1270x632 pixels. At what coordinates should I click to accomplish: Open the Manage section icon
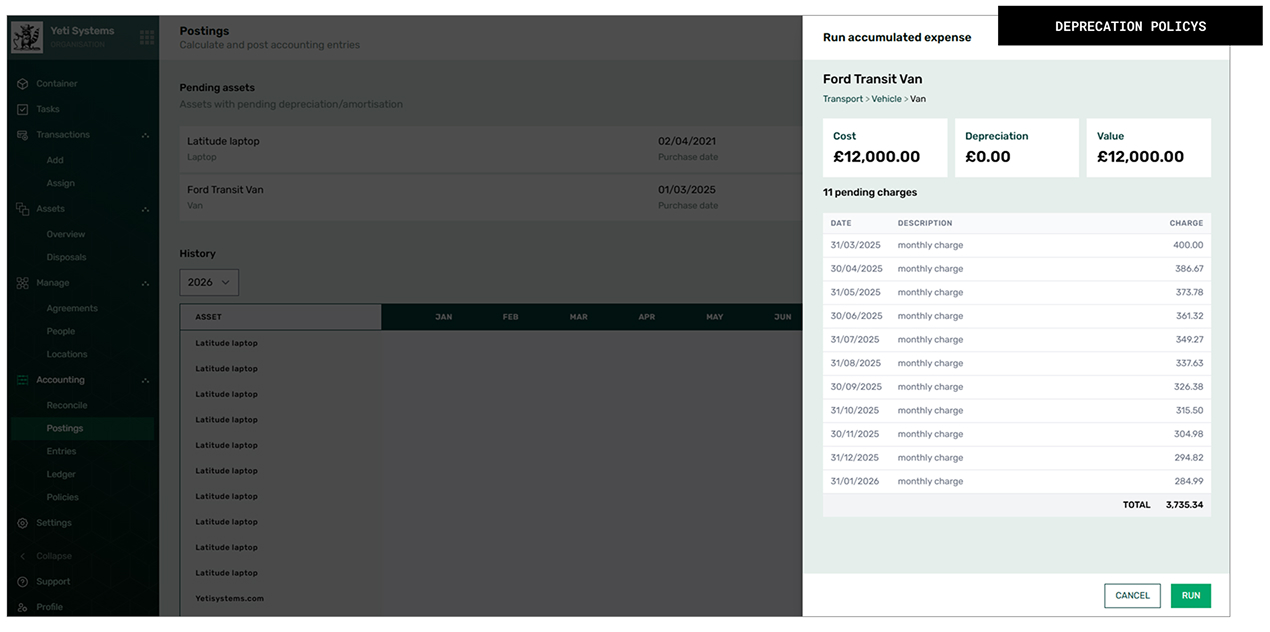[x=21, y=283]
